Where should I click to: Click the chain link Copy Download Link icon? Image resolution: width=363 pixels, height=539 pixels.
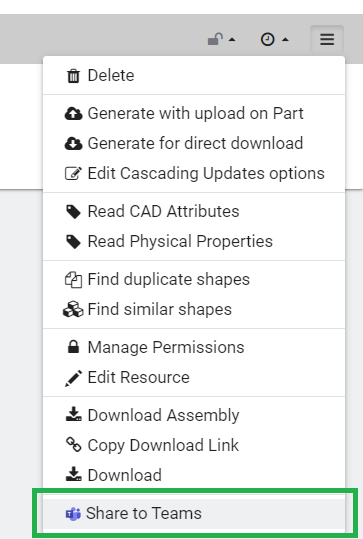73,444
